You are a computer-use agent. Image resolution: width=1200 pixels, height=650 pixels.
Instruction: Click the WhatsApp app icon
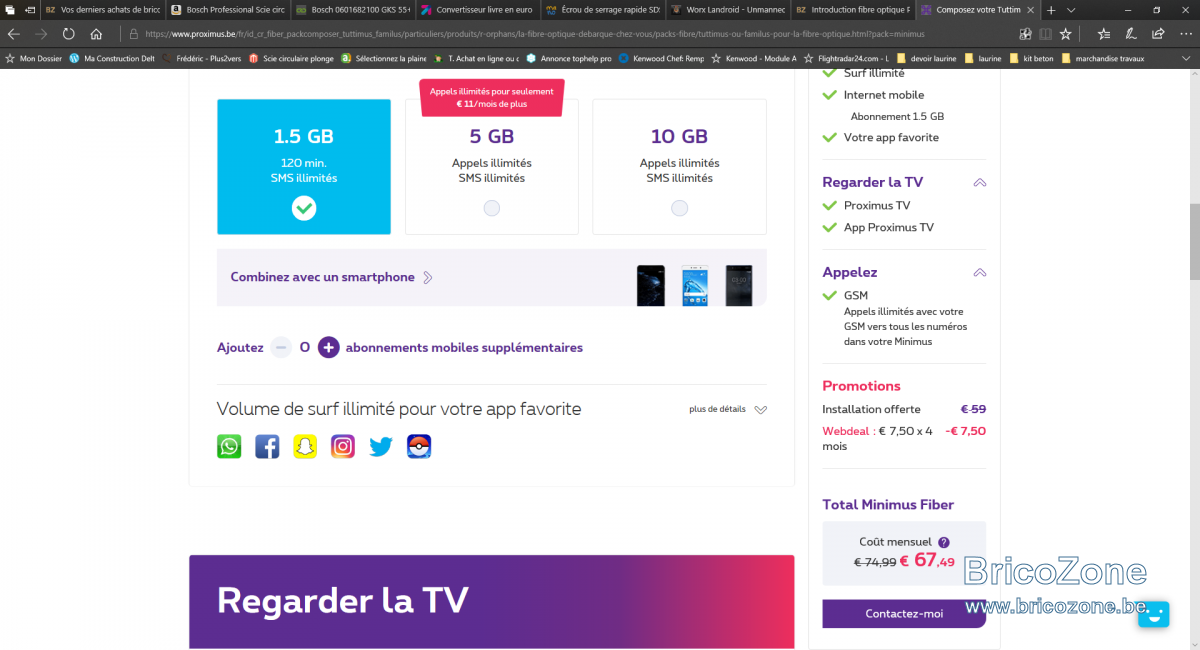click(x=229, y=446)
